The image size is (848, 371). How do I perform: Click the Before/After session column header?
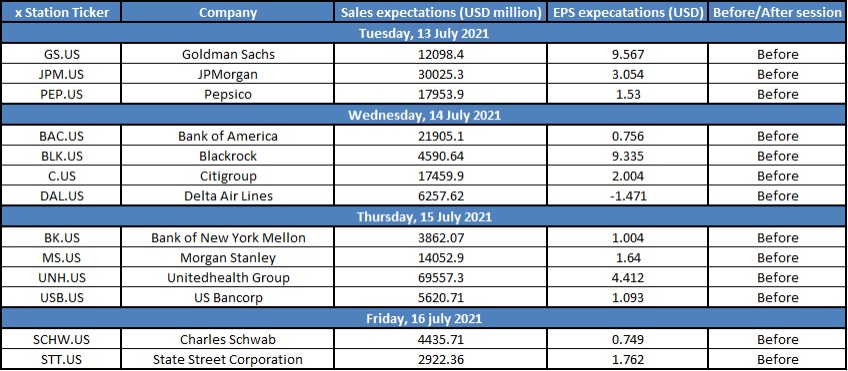click(777, 12)
